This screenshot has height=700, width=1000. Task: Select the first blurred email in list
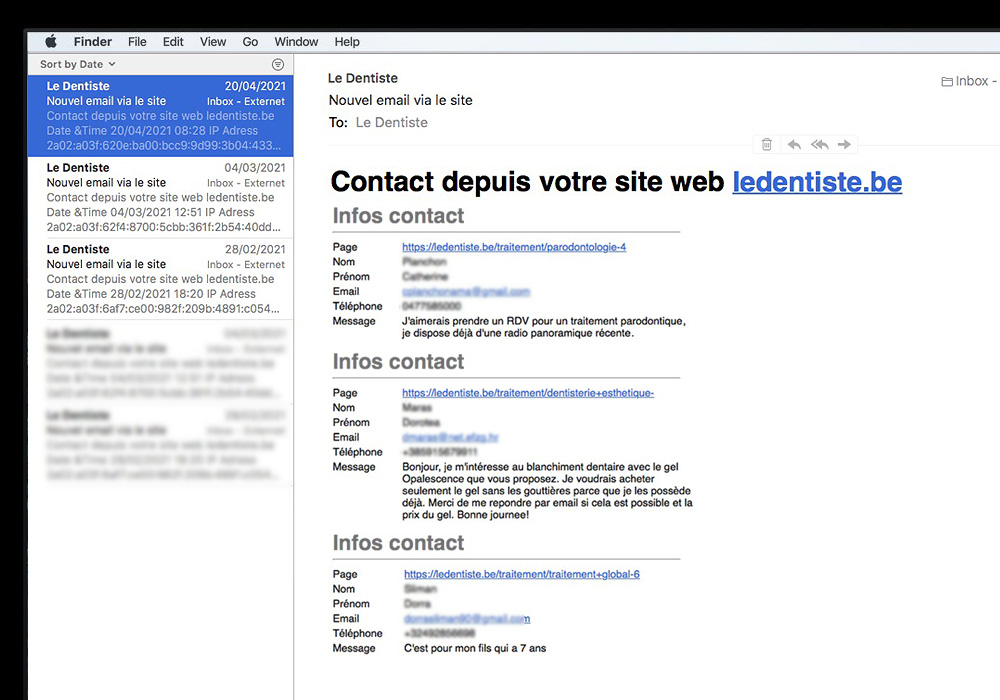click(x=161, y=363)
